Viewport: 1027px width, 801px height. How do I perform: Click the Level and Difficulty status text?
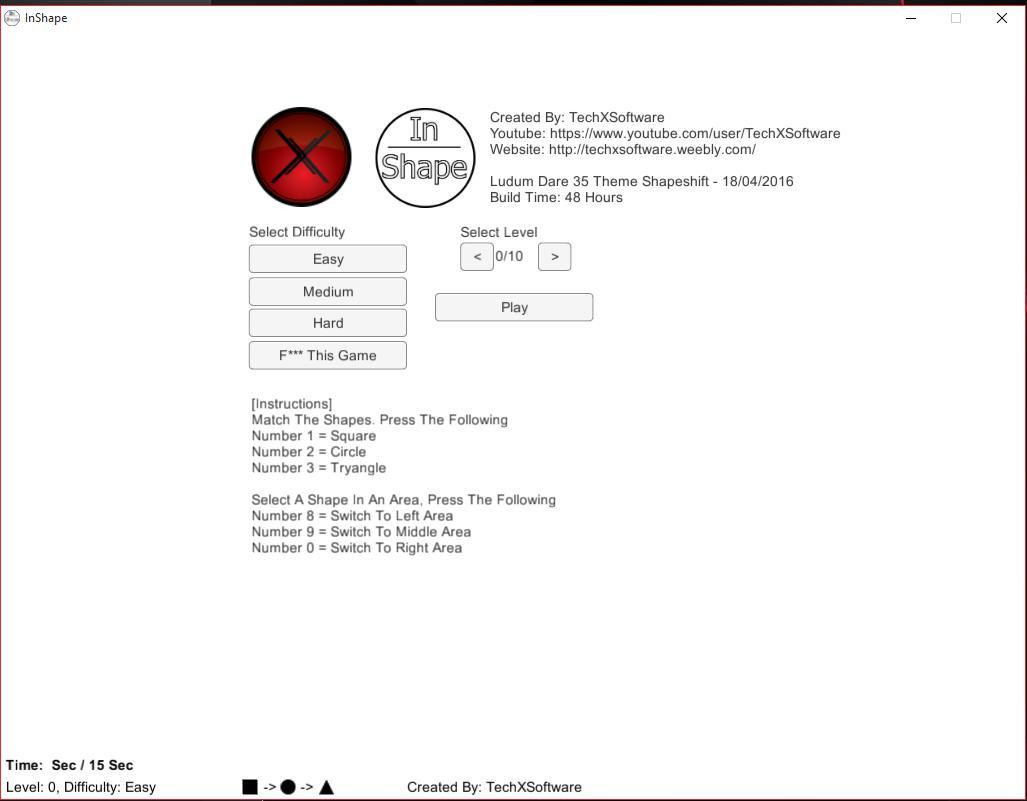(x=81, y=787)
